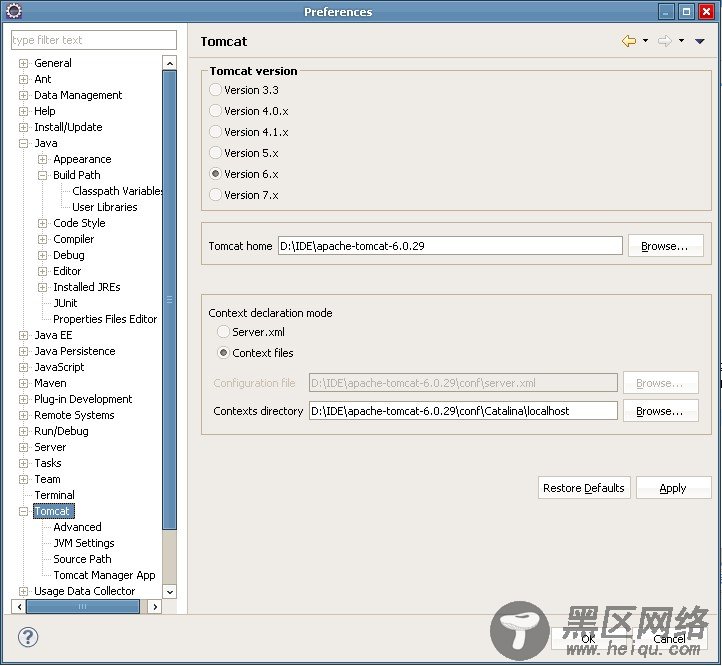Select JavaScript preferences category
Viewport: 722px width, 666px height.
click(x=59, y=367)
